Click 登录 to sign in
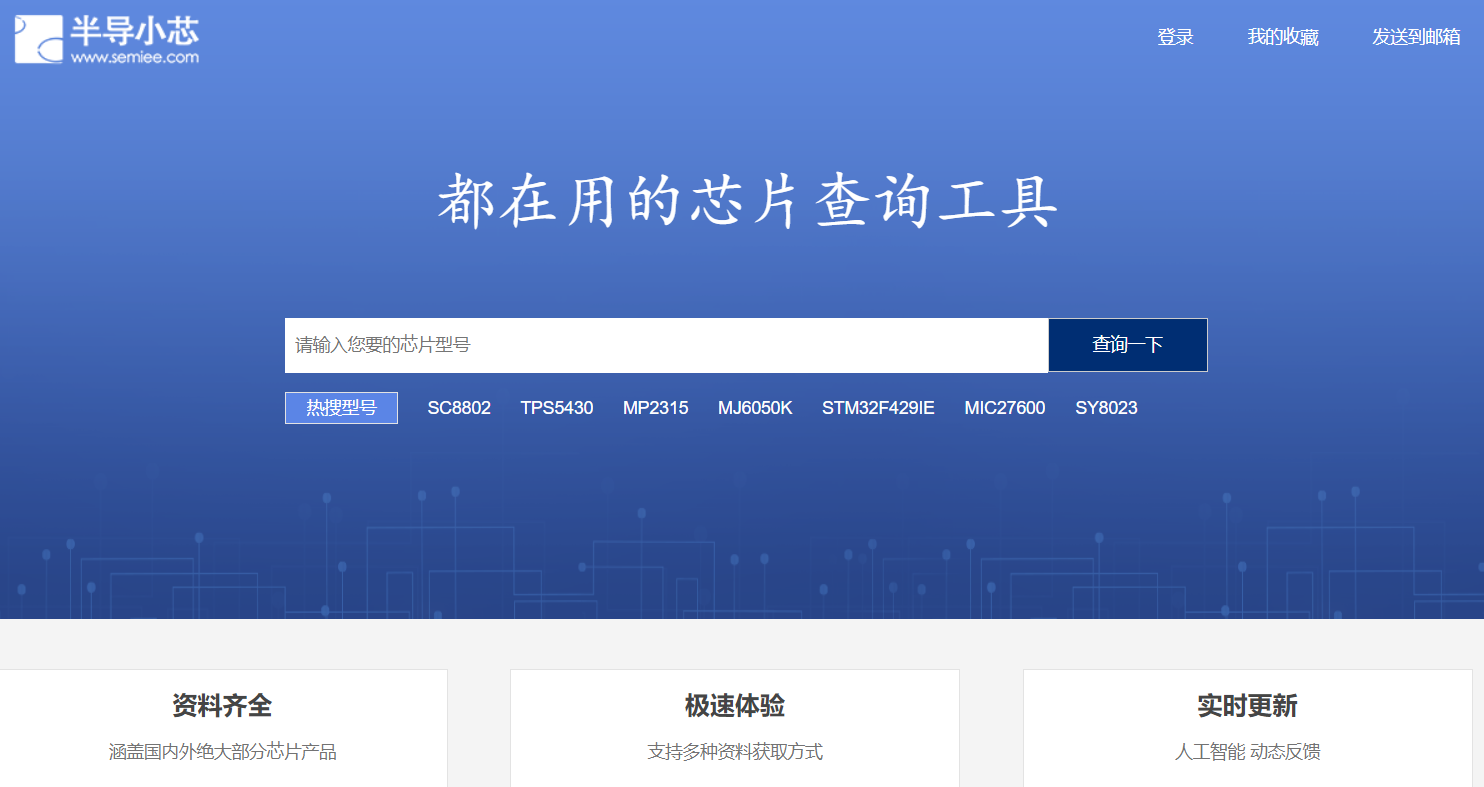 tap(1175, 38)
